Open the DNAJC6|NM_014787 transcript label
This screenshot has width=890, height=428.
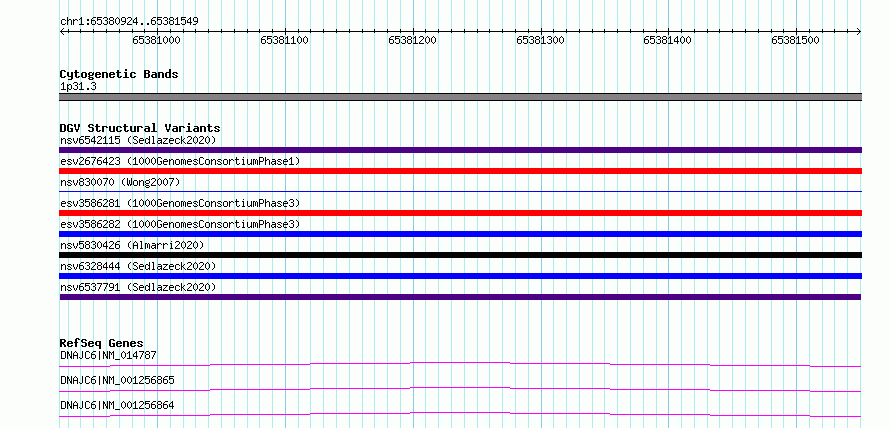(108, 355)
